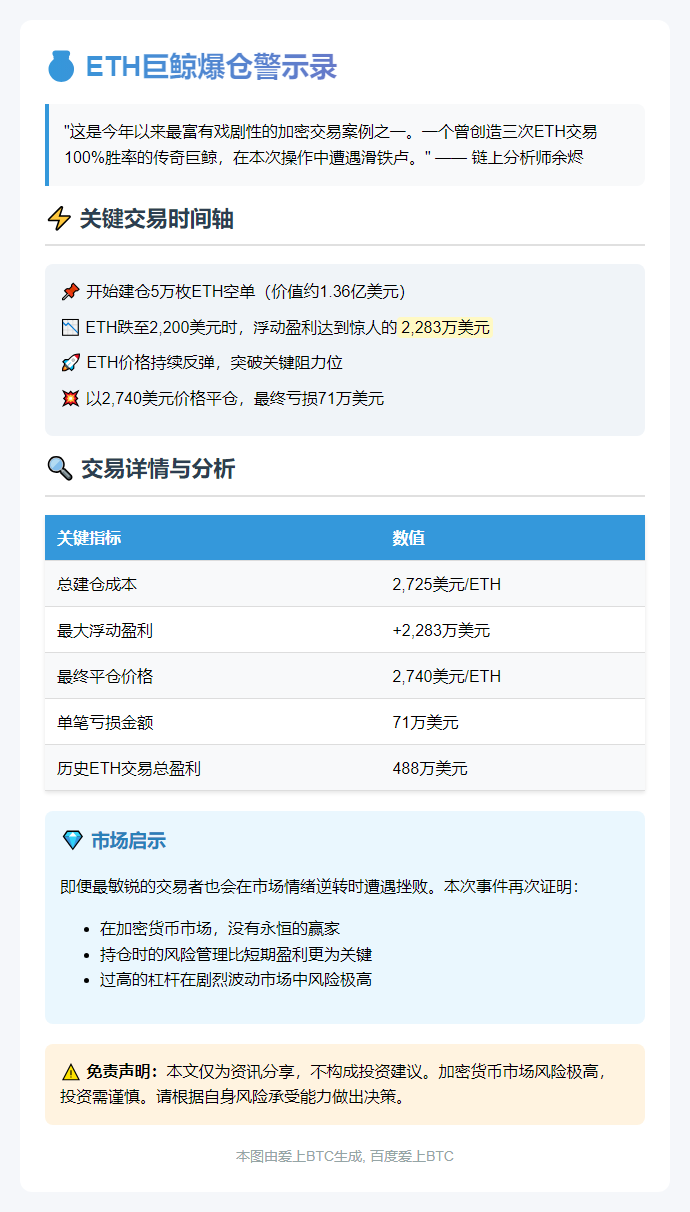Click the money bag icon beside the title

(x=61, y=67)
